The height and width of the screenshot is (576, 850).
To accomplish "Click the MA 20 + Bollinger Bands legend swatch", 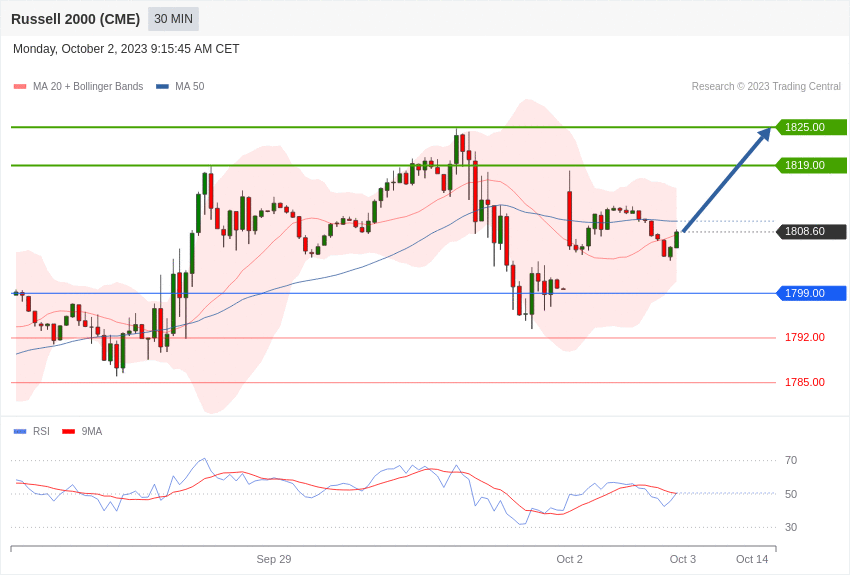I will click(20, 87).
